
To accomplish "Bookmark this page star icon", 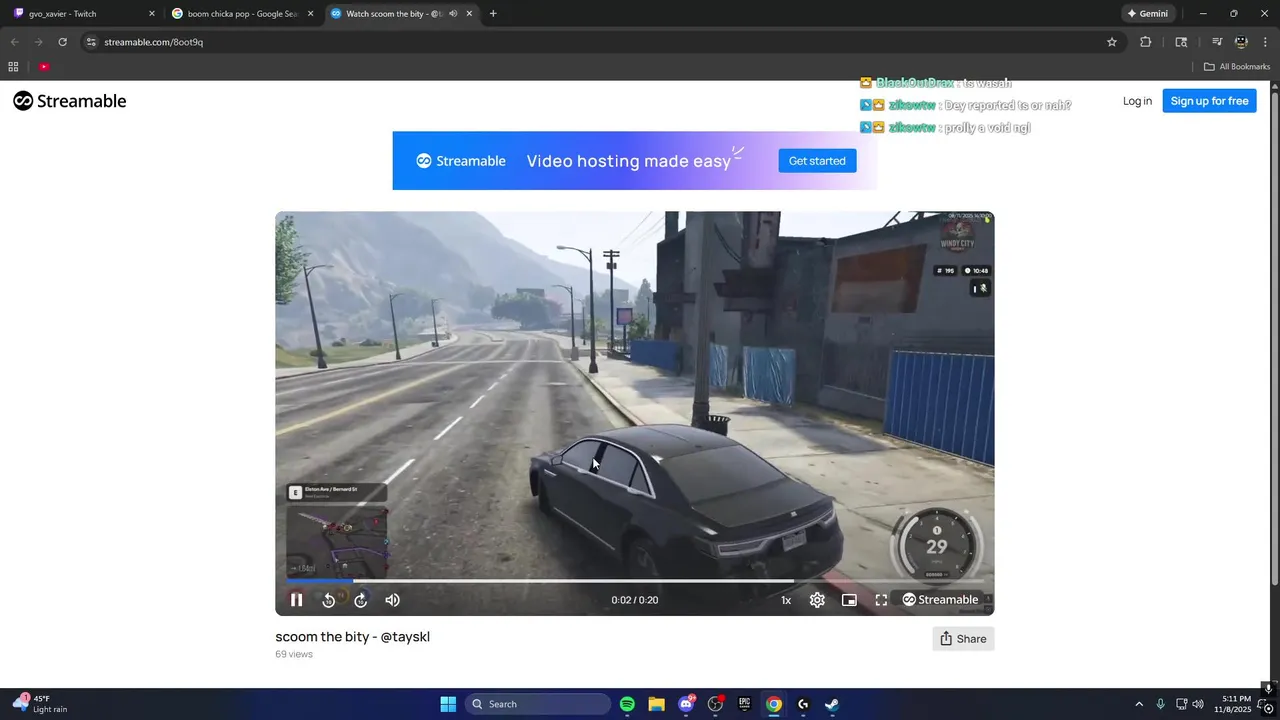I will point(1111,42).
